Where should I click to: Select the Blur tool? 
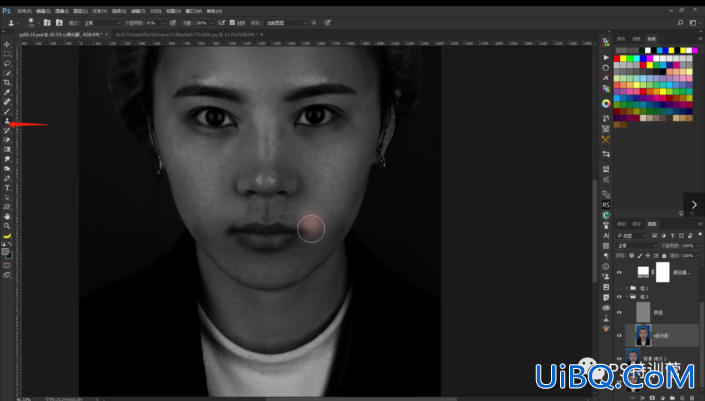[x=7, y=159]
